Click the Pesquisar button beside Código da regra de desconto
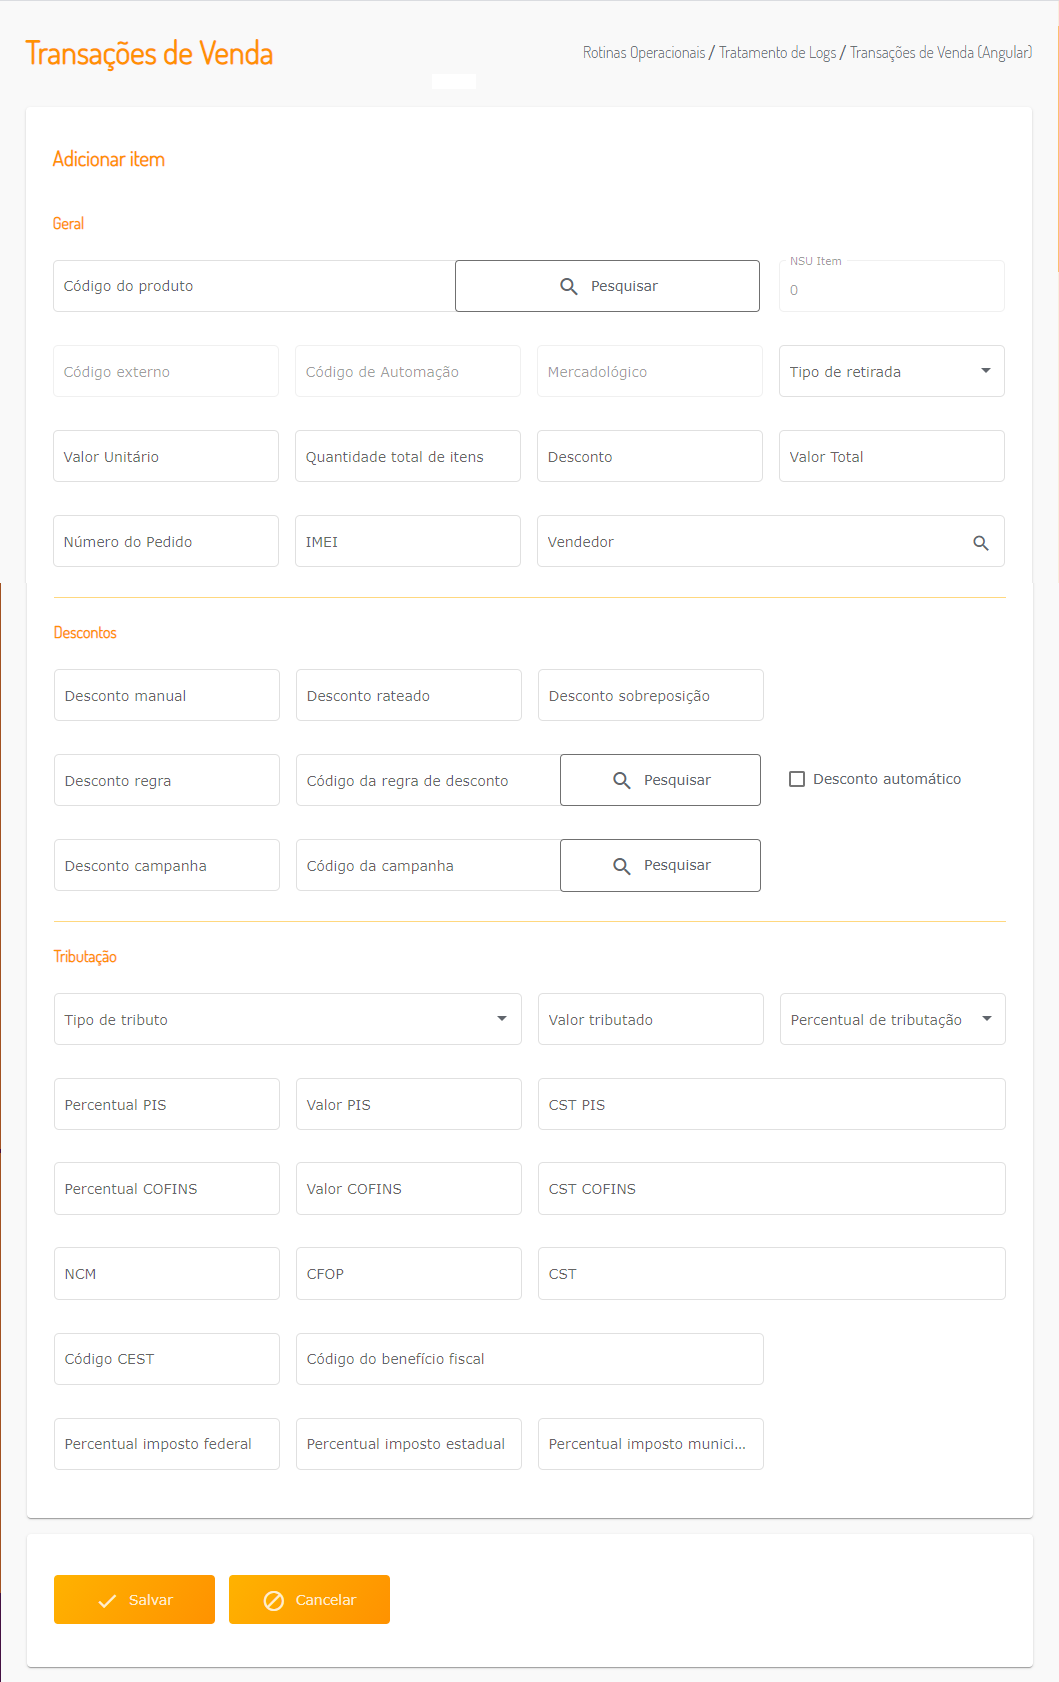The height and width of the screenshot is (1682, 1059). (x=660, y=780)
